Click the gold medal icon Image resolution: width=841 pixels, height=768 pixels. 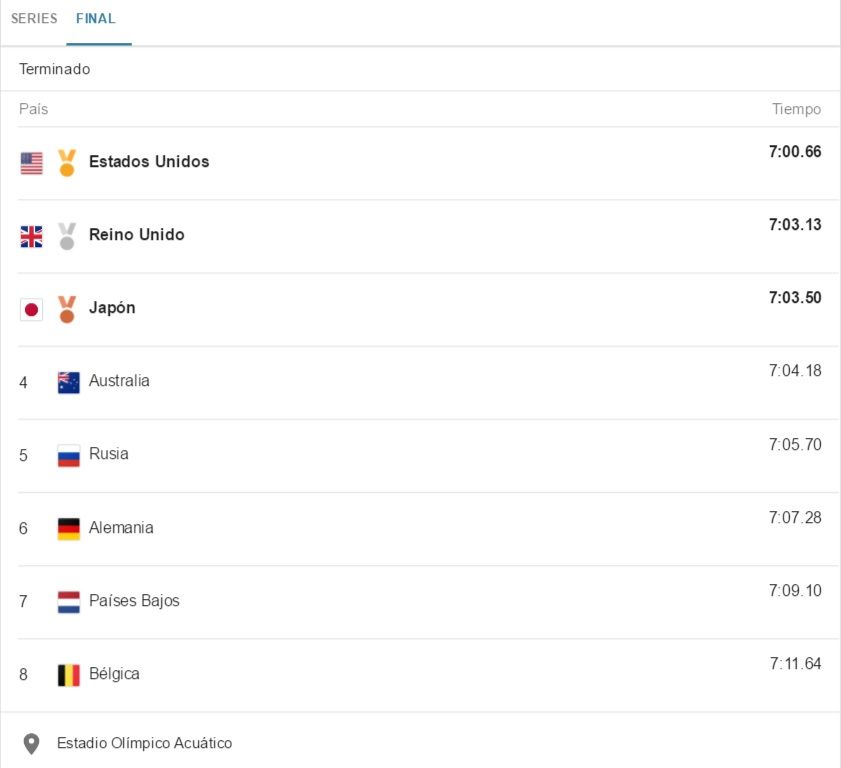67,162
